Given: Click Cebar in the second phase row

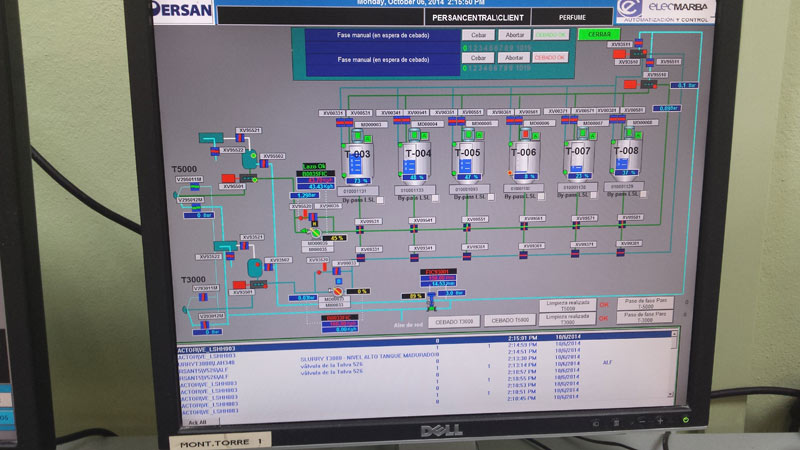Looking at the screenshot, I should [478, 58].
